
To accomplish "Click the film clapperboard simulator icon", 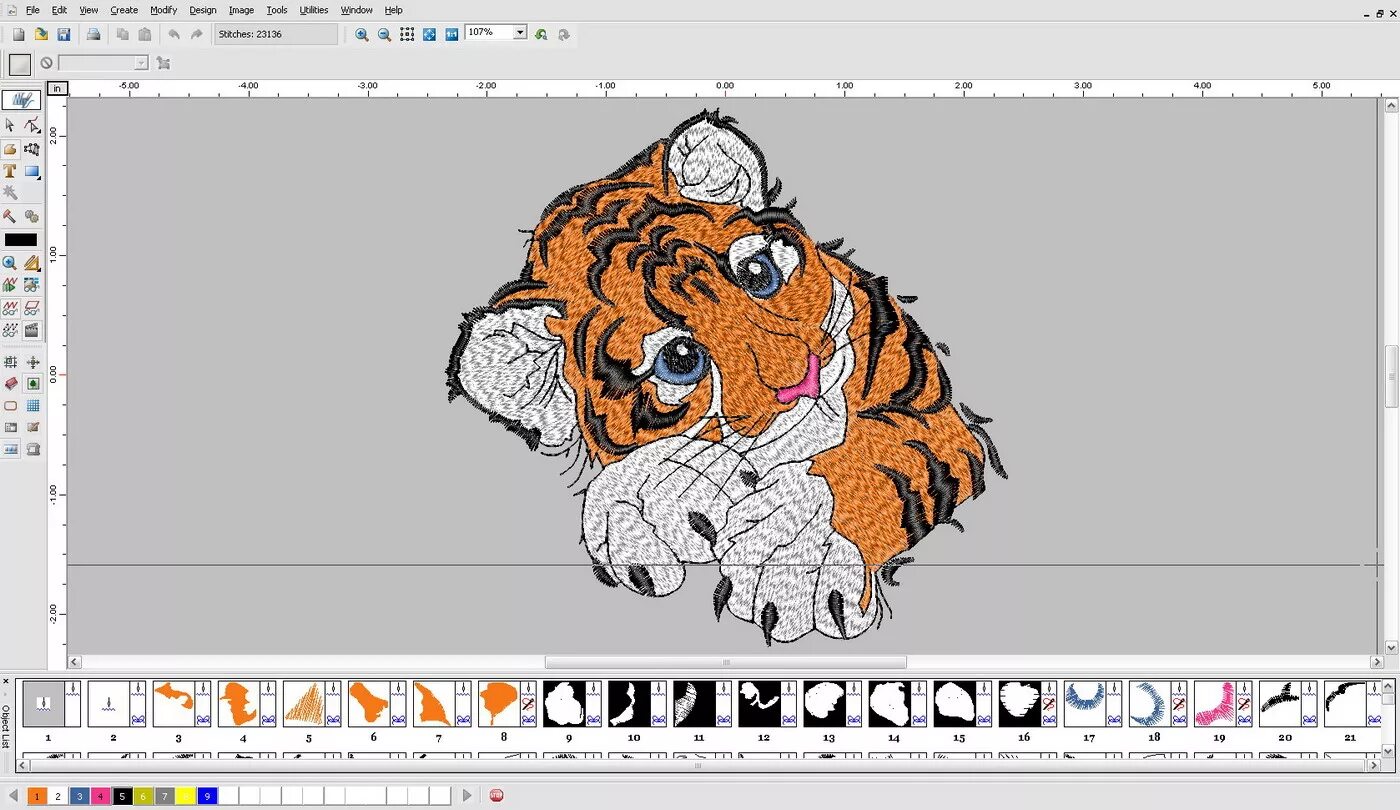I will (x=32, y=329).
